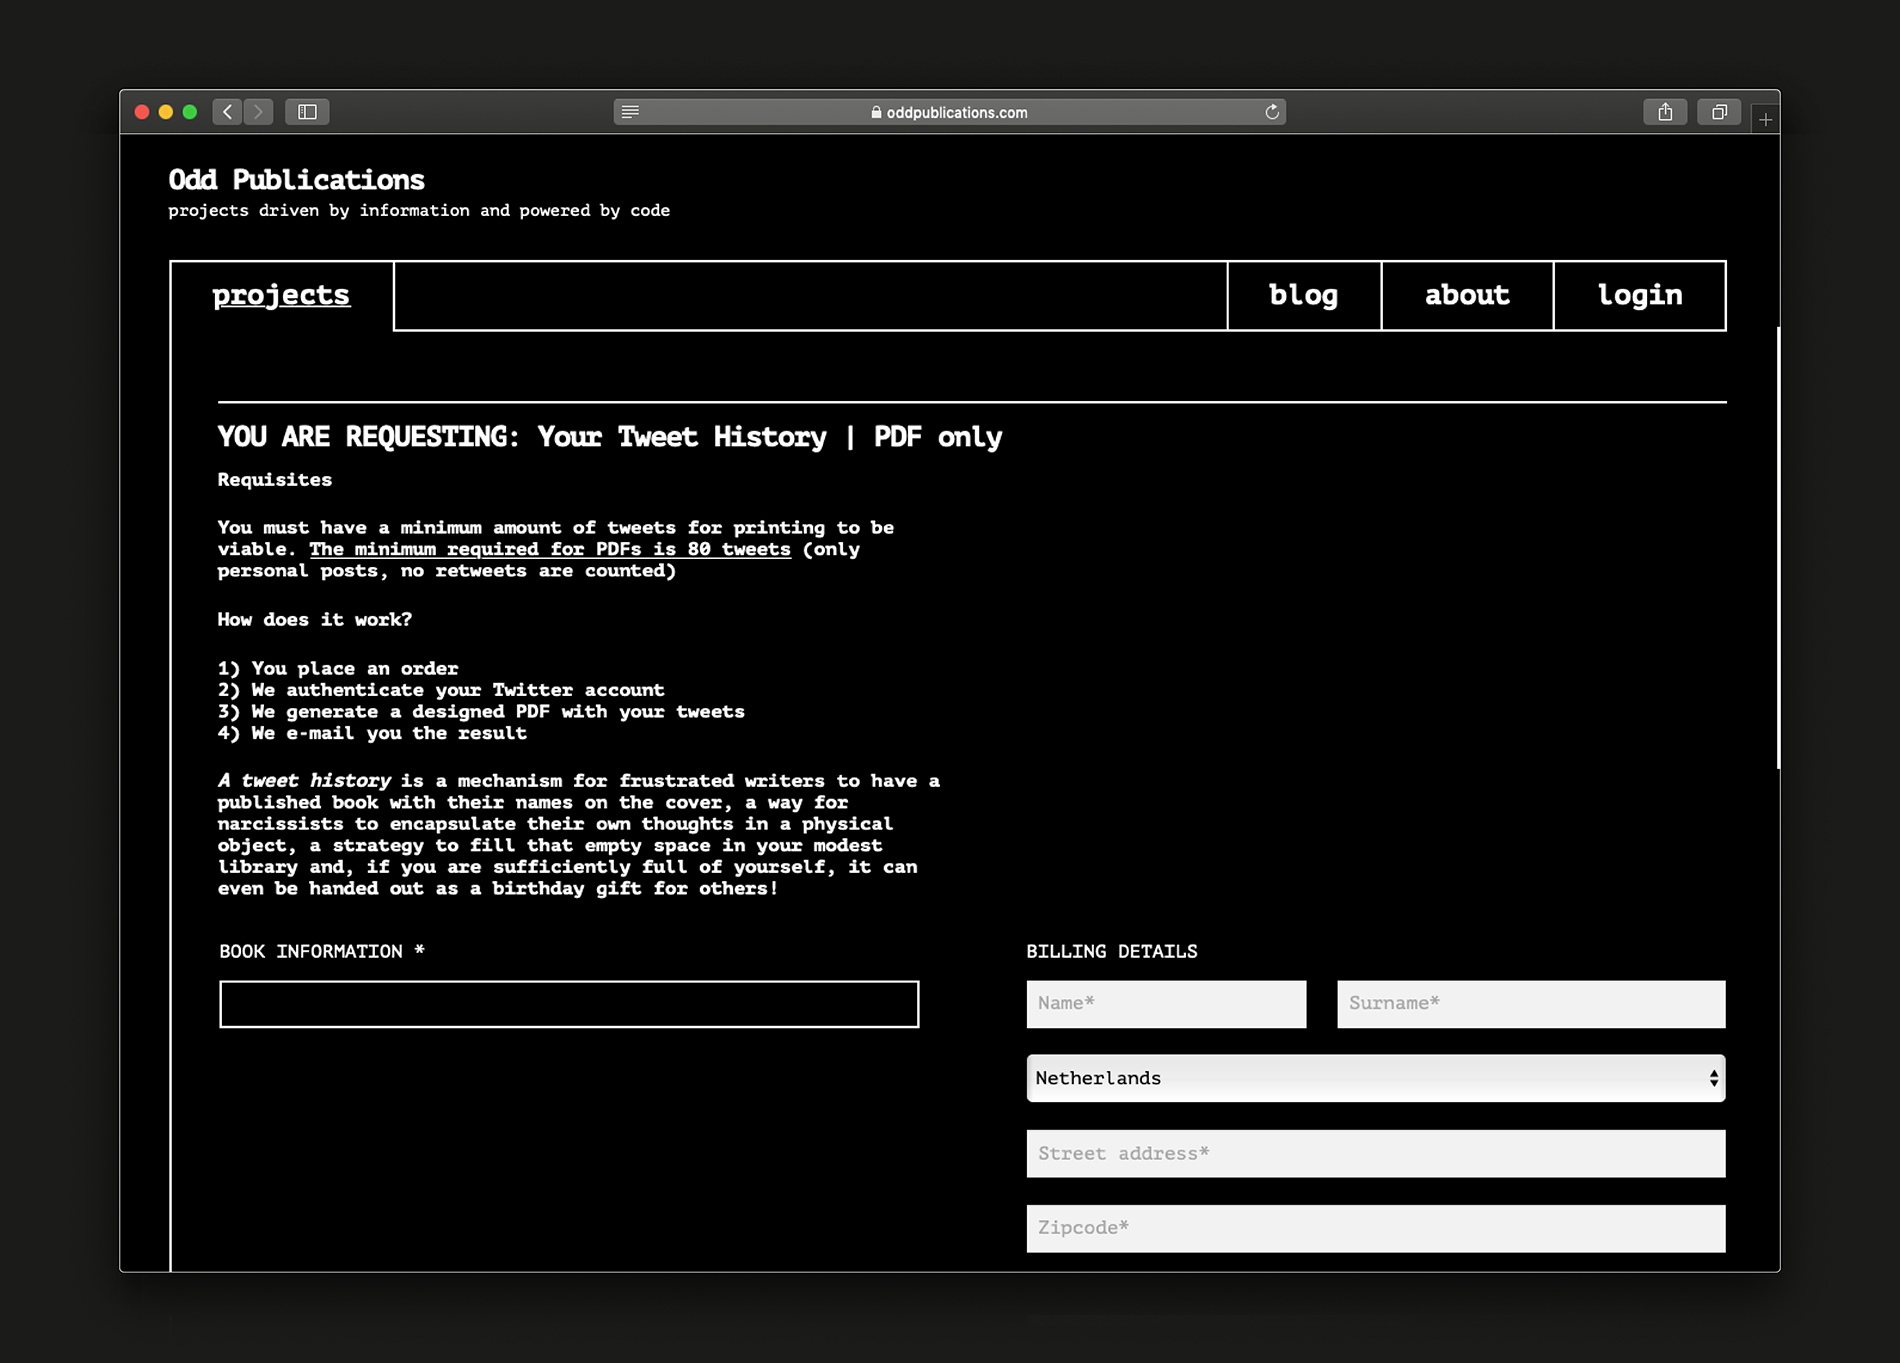Go forward with Safari's forward arrow
This screenshot has width=1900, height=1363.
258,112
